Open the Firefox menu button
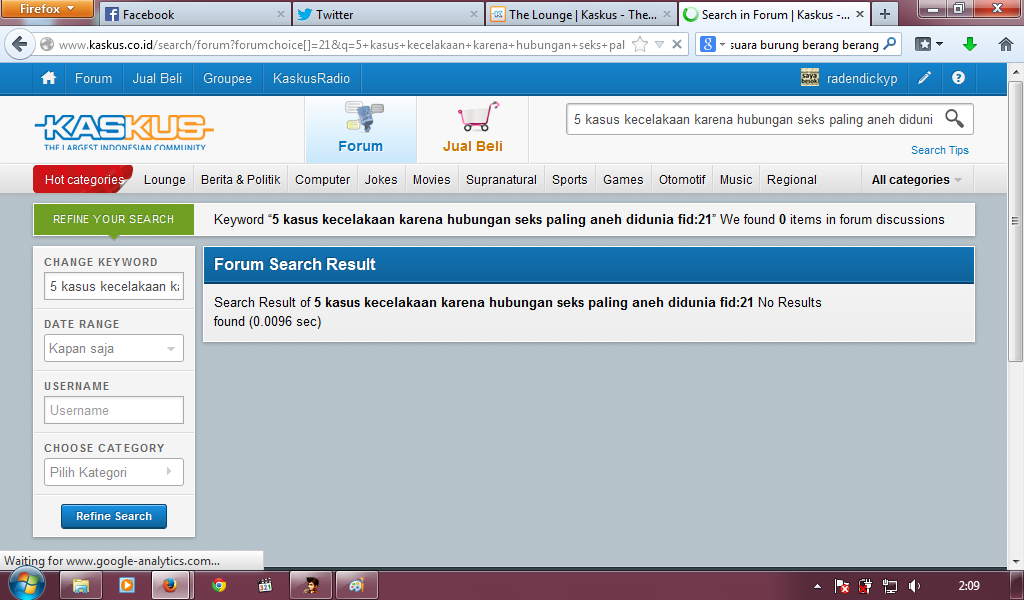Image resolution: width=1024 pixels, height=600 pixels. click(48, 9)
